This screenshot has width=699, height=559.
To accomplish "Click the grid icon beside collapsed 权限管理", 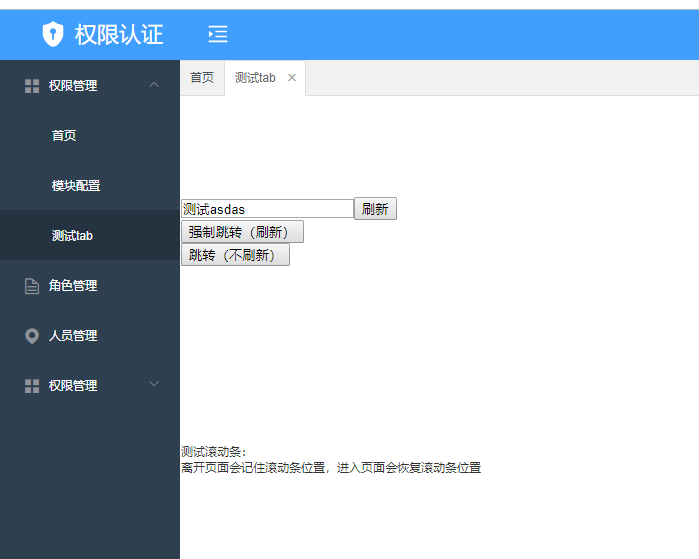I will click(32, 386).
